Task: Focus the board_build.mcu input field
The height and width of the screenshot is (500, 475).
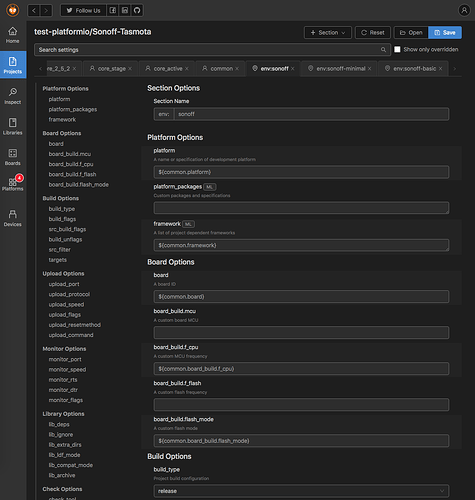Action: tap(301, 332)
